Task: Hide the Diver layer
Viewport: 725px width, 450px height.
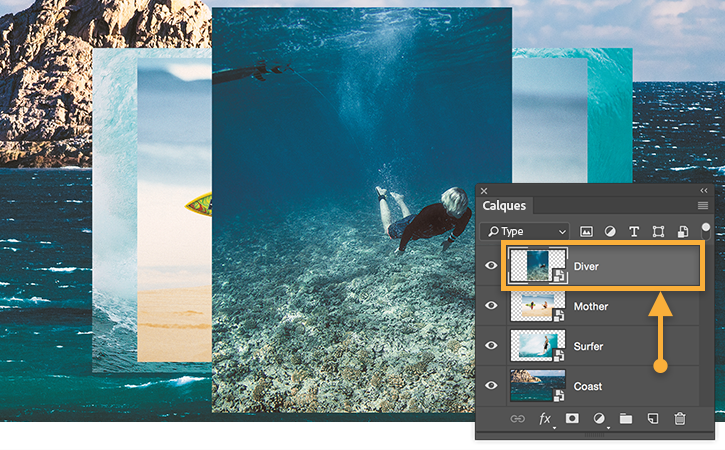Action: coord(491,265)
